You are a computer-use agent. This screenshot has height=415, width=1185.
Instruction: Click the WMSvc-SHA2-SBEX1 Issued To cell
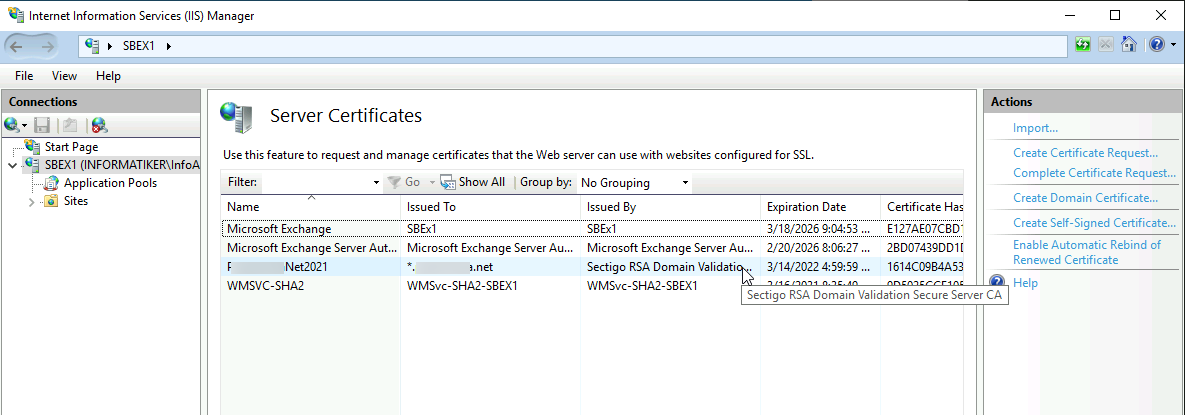coord(463,286)
